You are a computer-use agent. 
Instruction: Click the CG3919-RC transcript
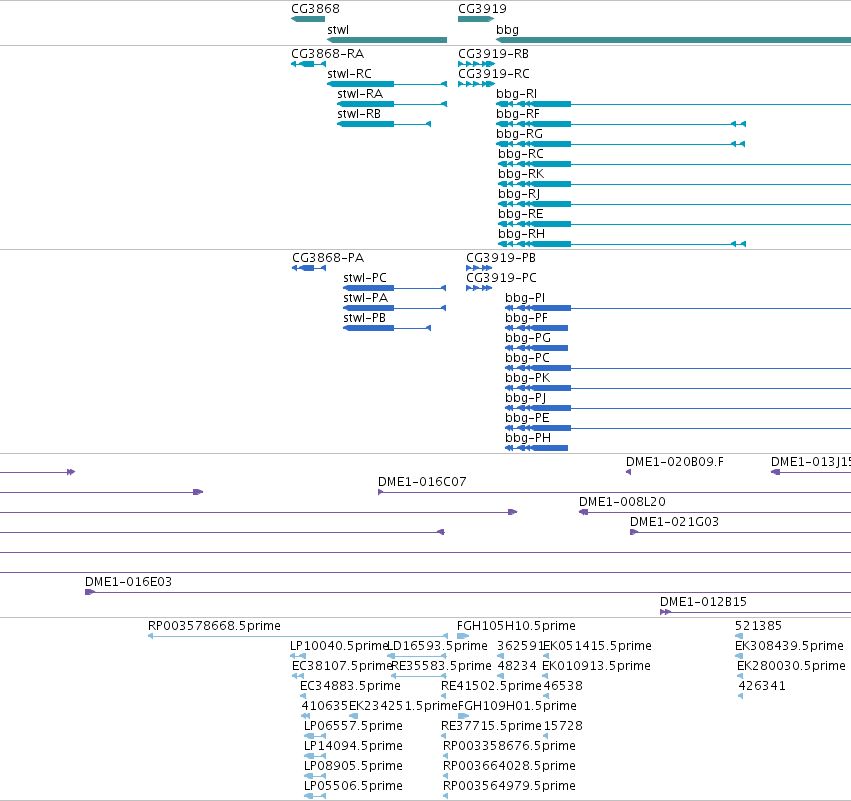[476, 84]
